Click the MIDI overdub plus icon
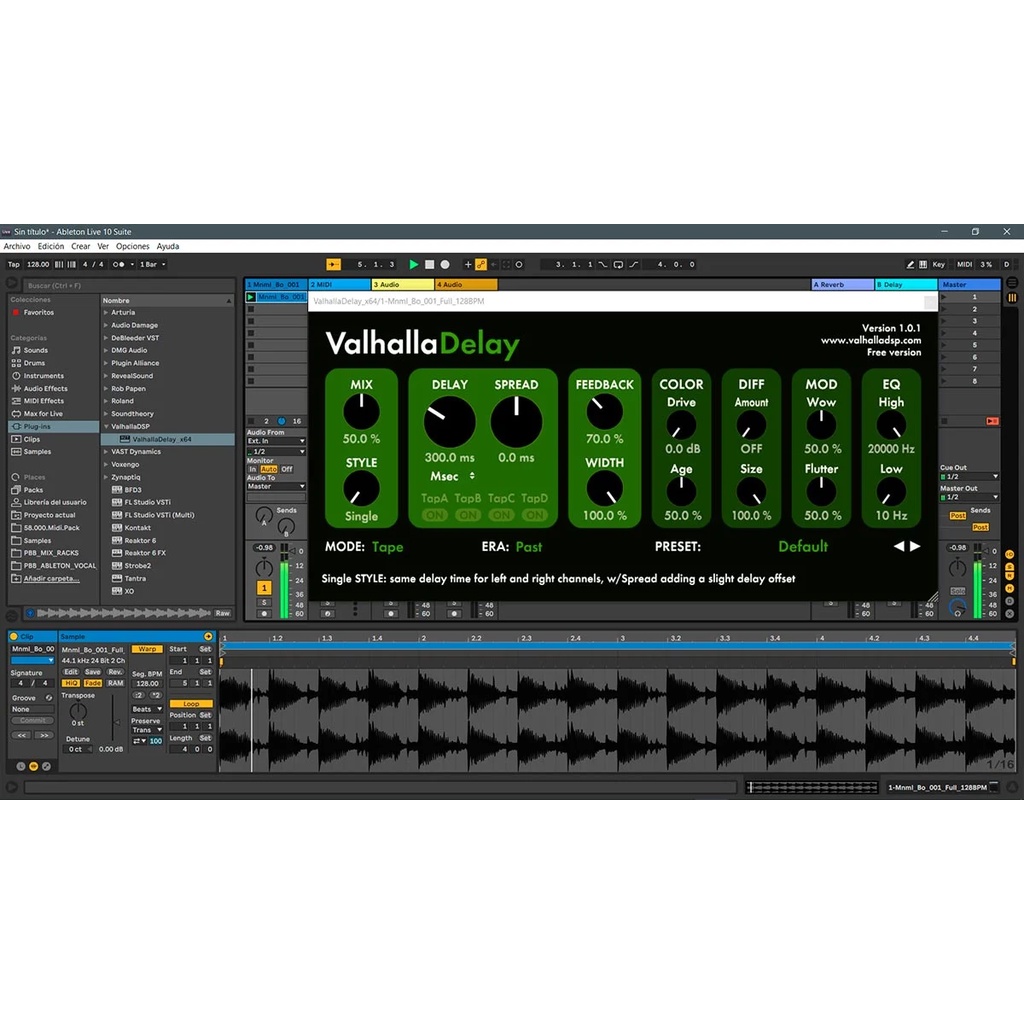Image resolution: width=1024 pixels, height=1024 pixels. click(468, 264)
